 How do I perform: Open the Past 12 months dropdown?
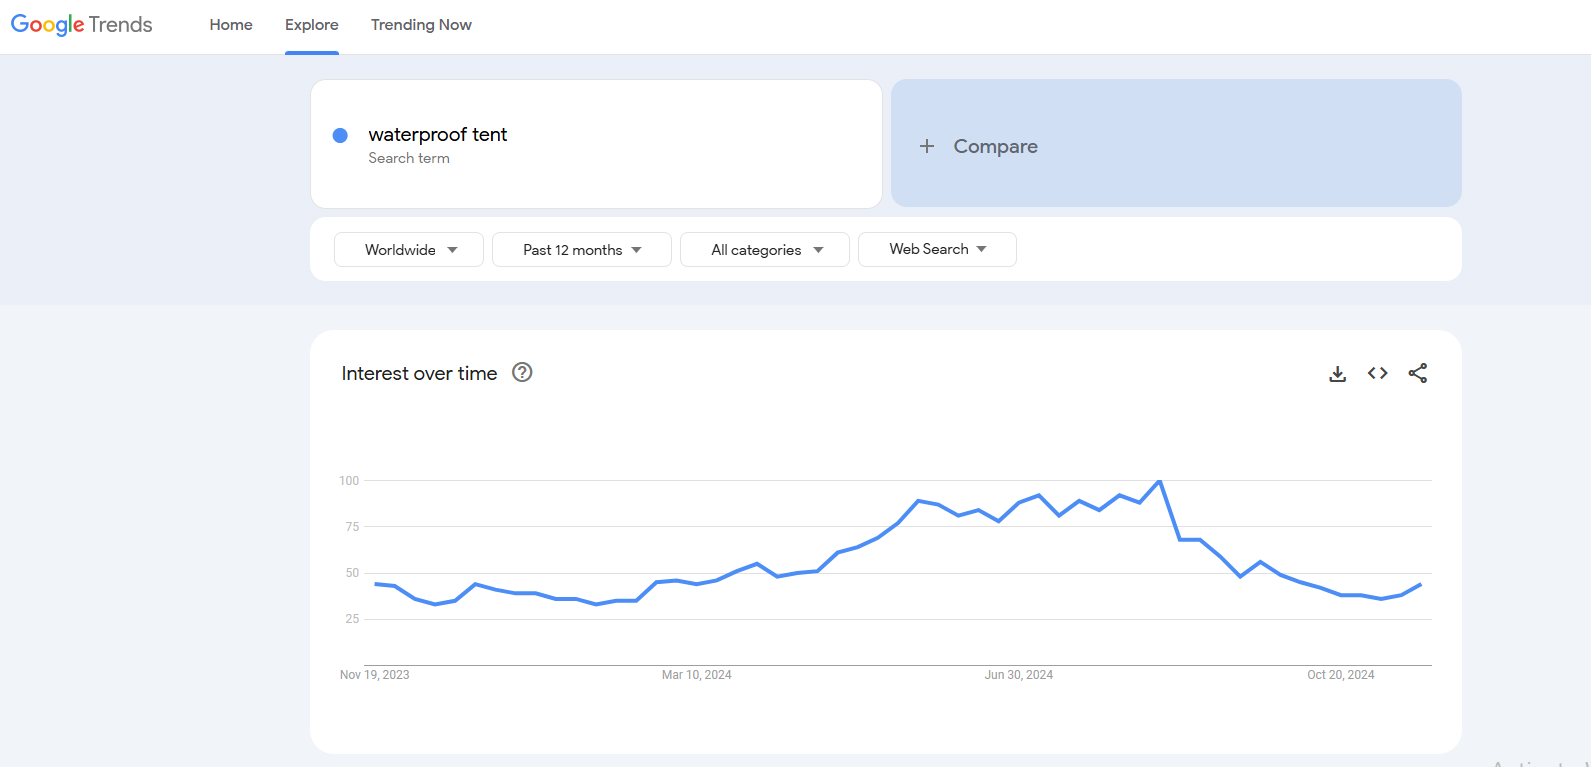click(582, 250)
